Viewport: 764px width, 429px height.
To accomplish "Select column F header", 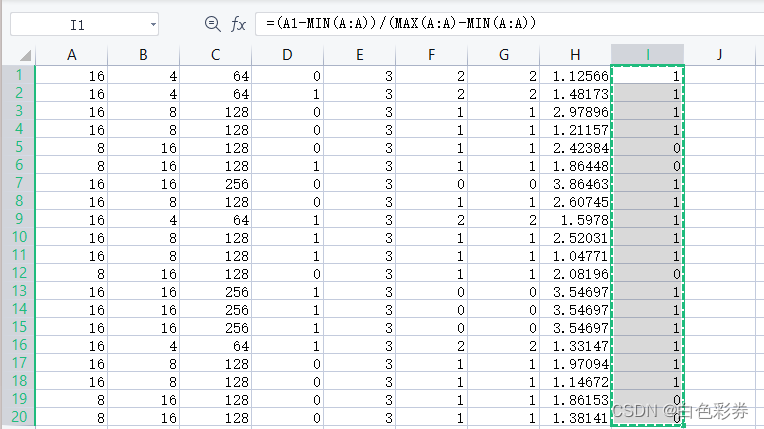I will tap(432, 55).
